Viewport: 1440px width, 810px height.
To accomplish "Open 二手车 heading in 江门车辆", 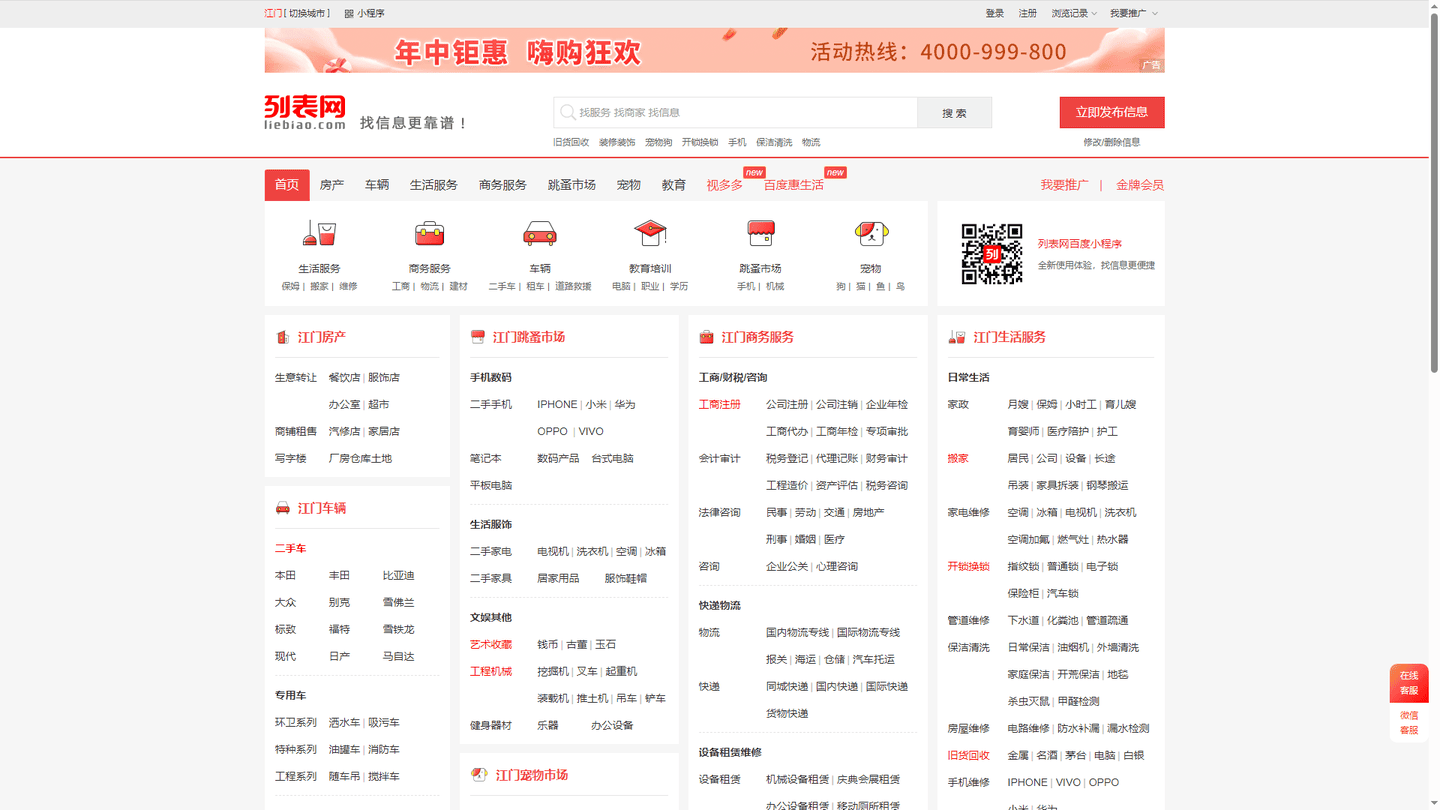I will pos(291,549).
